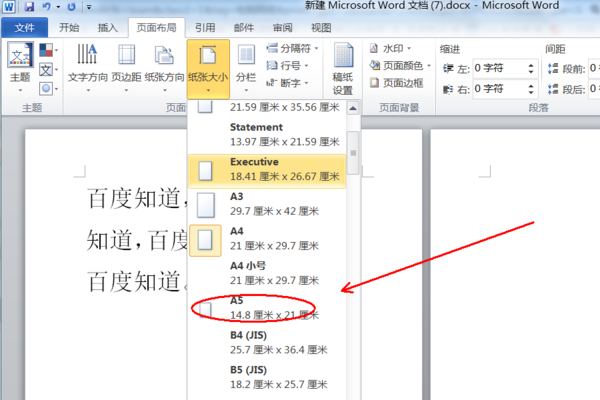Open theme fonts dropdown
600x400 pixels.
tap(49, 70)
